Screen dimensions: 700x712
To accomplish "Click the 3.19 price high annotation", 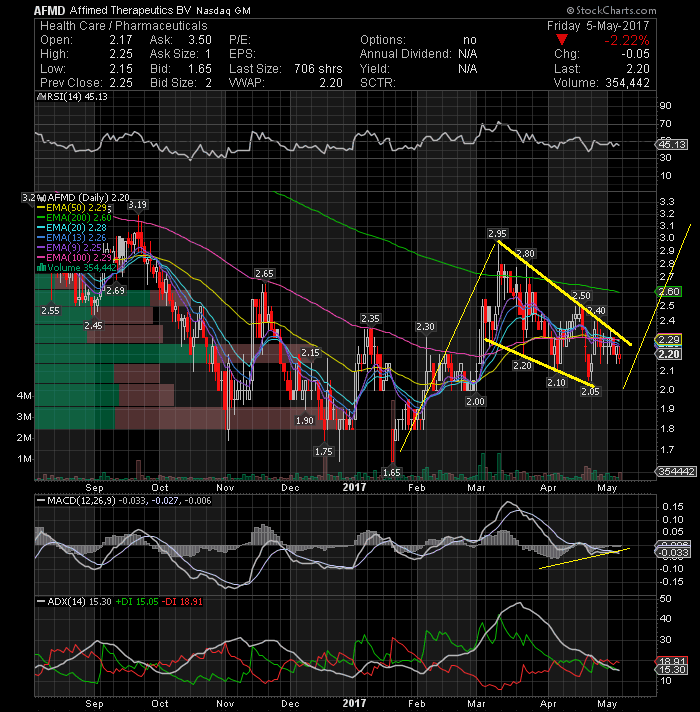I will coord(138,205).
